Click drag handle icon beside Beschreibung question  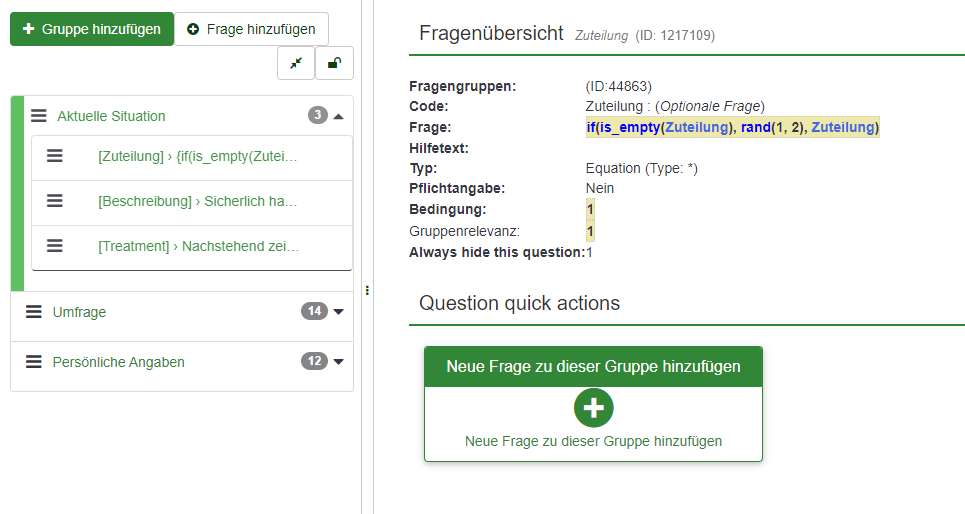pyautogui.click(x=55, y=201)
